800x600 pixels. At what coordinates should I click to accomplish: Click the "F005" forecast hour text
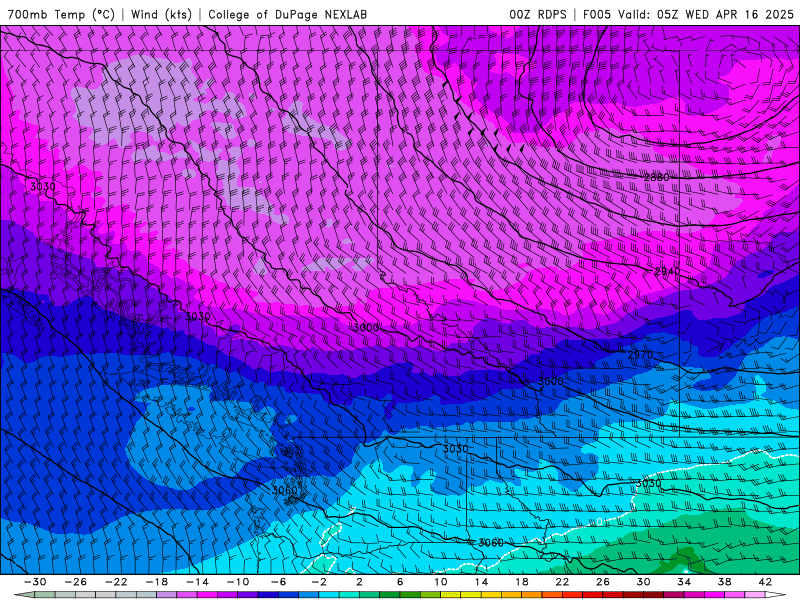coord(597,14)
